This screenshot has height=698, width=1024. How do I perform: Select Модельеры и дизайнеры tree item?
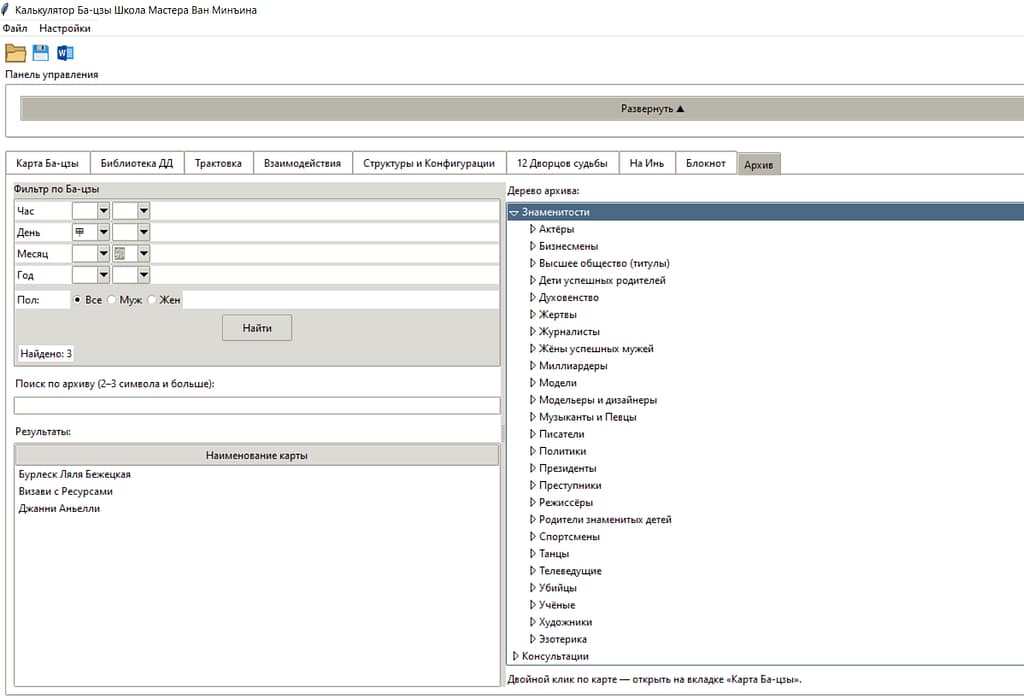[598, 400]
